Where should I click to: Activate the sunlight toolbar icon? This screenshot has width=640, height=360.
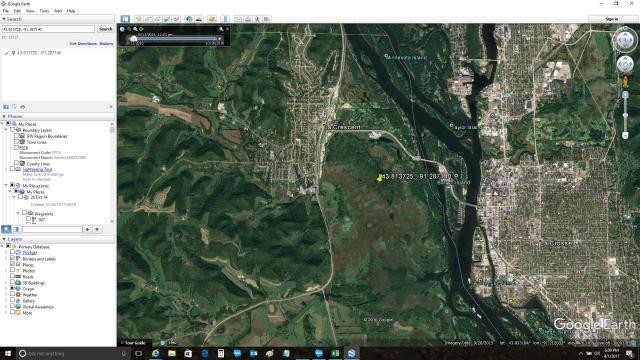199,19
